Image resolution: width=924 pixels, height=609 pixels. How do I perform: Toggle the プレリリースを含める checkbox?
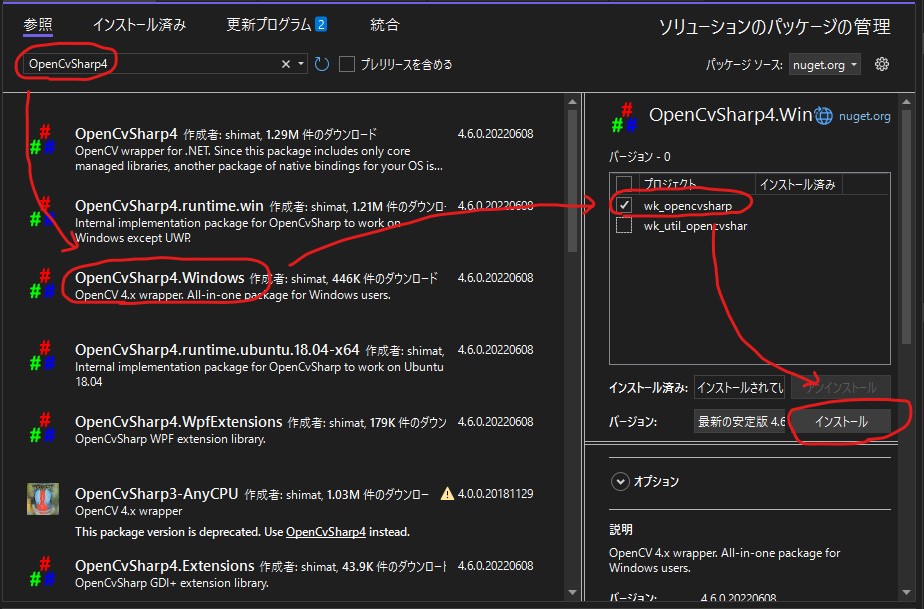tap(347, 64)
